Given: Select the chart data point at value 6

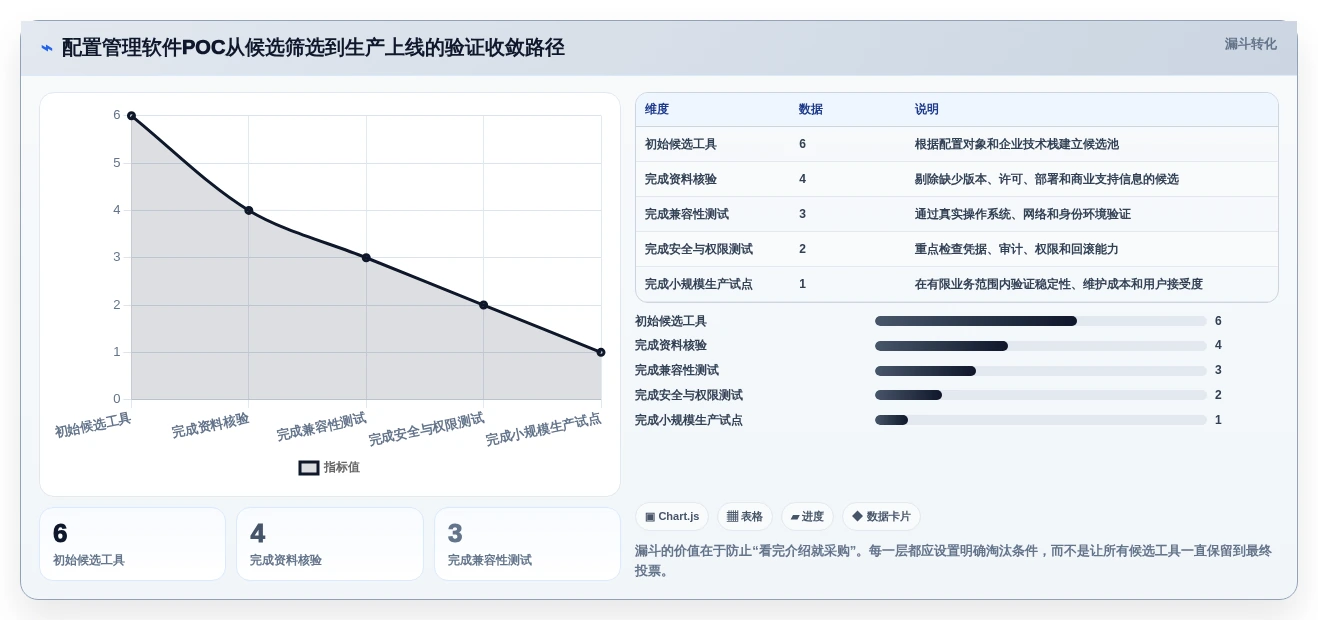Looking at the screenshot, I should pyautogui.click(x=131, y=116).
